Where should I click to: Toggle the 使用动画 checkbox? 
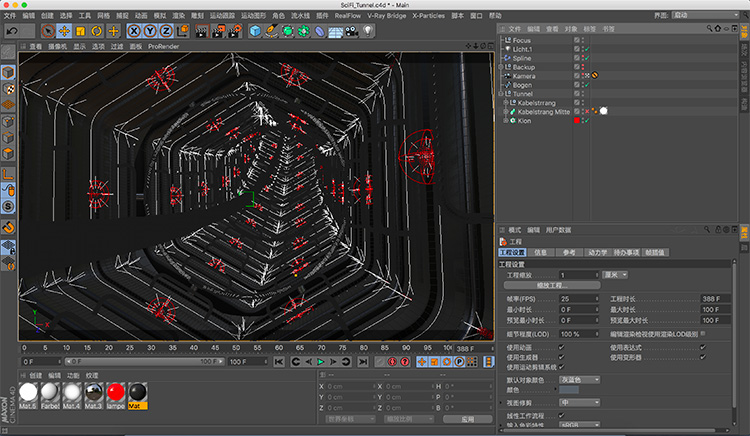tap(562, 348)
